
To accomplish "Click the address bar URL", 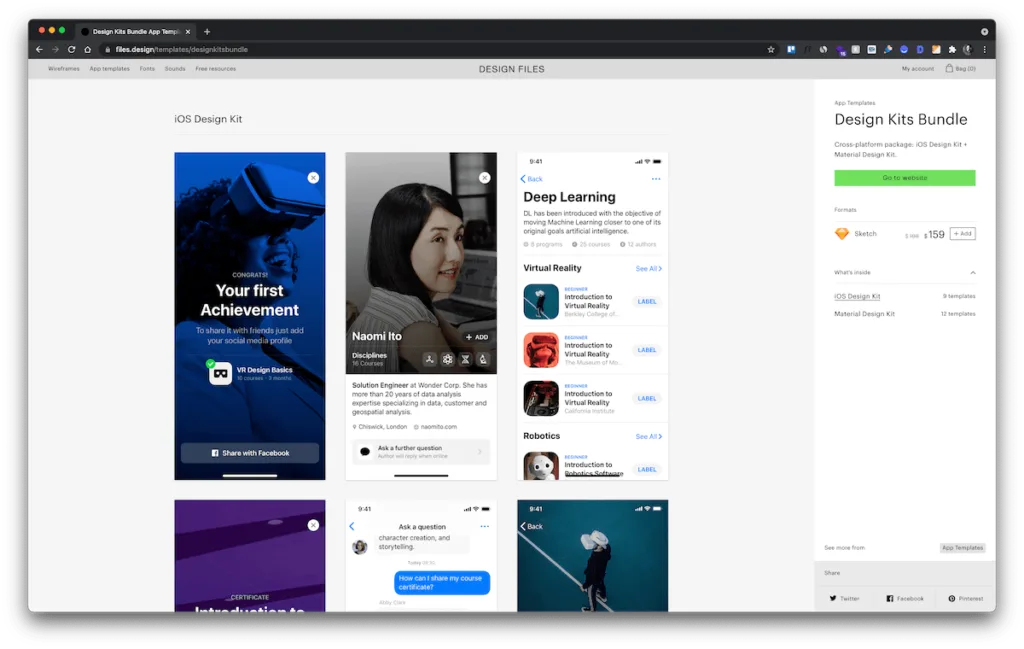I will [182, 50].
